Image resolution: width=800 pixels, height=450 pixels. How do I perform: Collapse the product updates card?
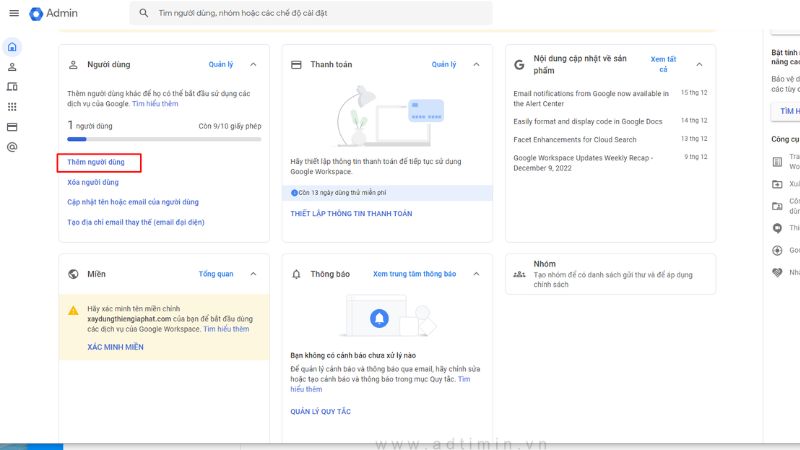(x=699, y=64)
